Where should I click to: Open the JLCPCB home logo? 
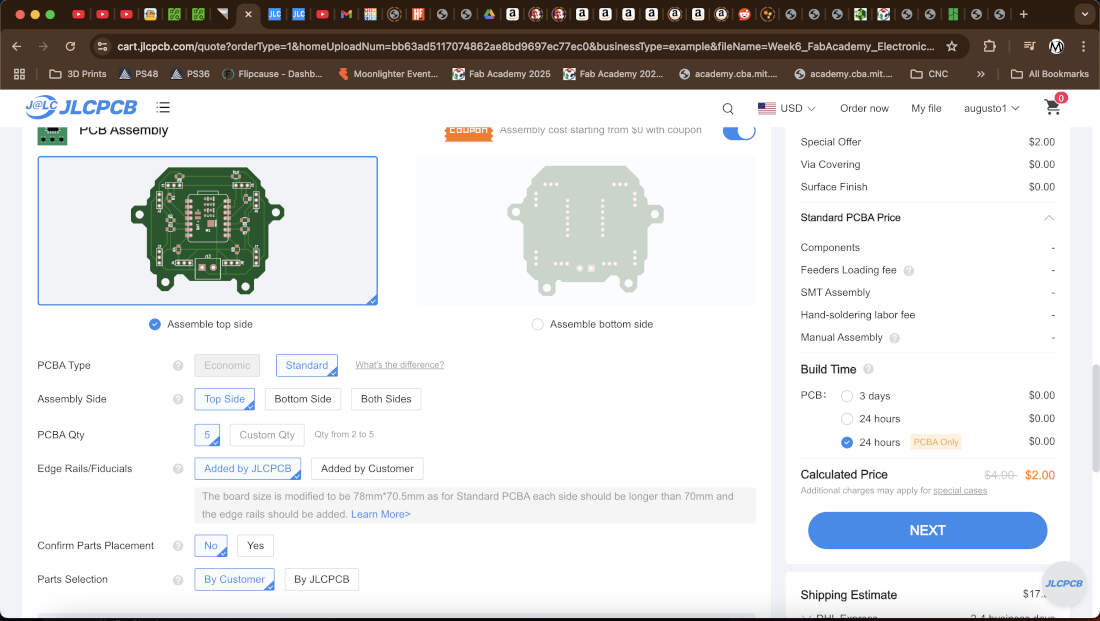pyautogui.click(x=81, y=107)
